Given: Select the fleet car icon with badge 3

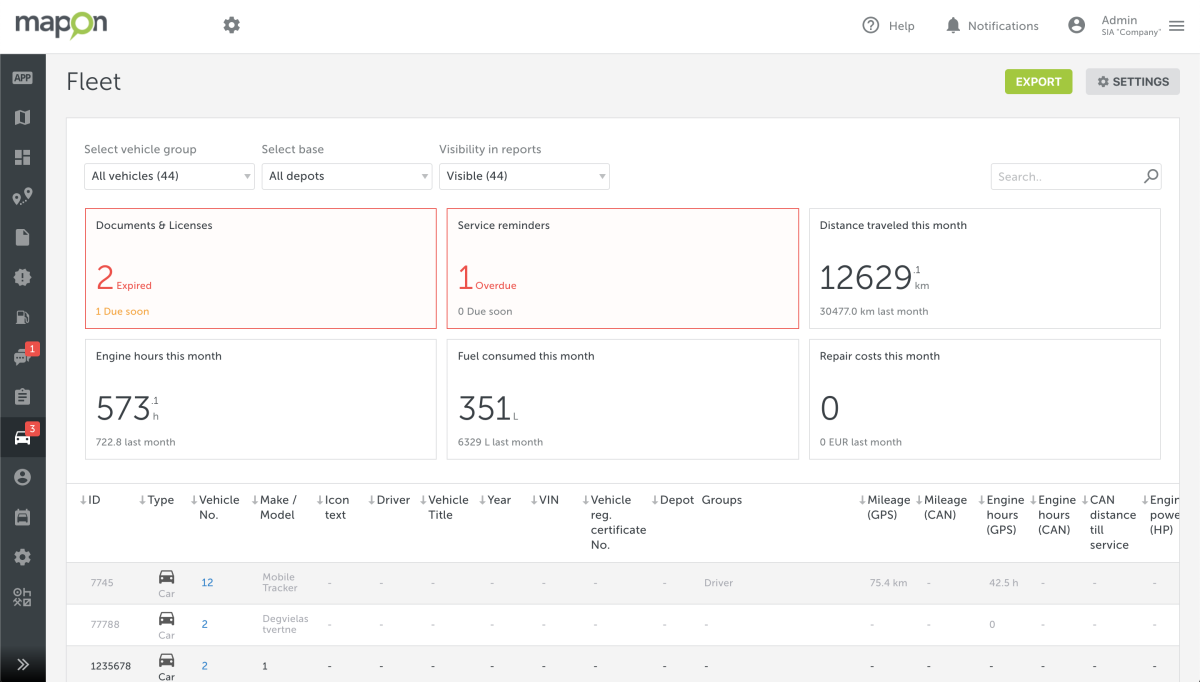Looking at the screenshot, I should tap(23, 436).
